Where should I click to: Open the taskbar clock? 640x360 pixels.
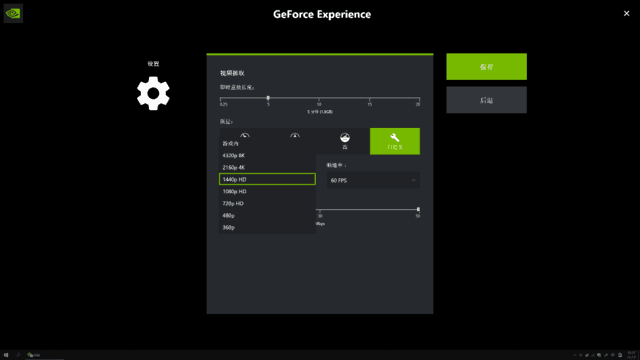(631, 355)
